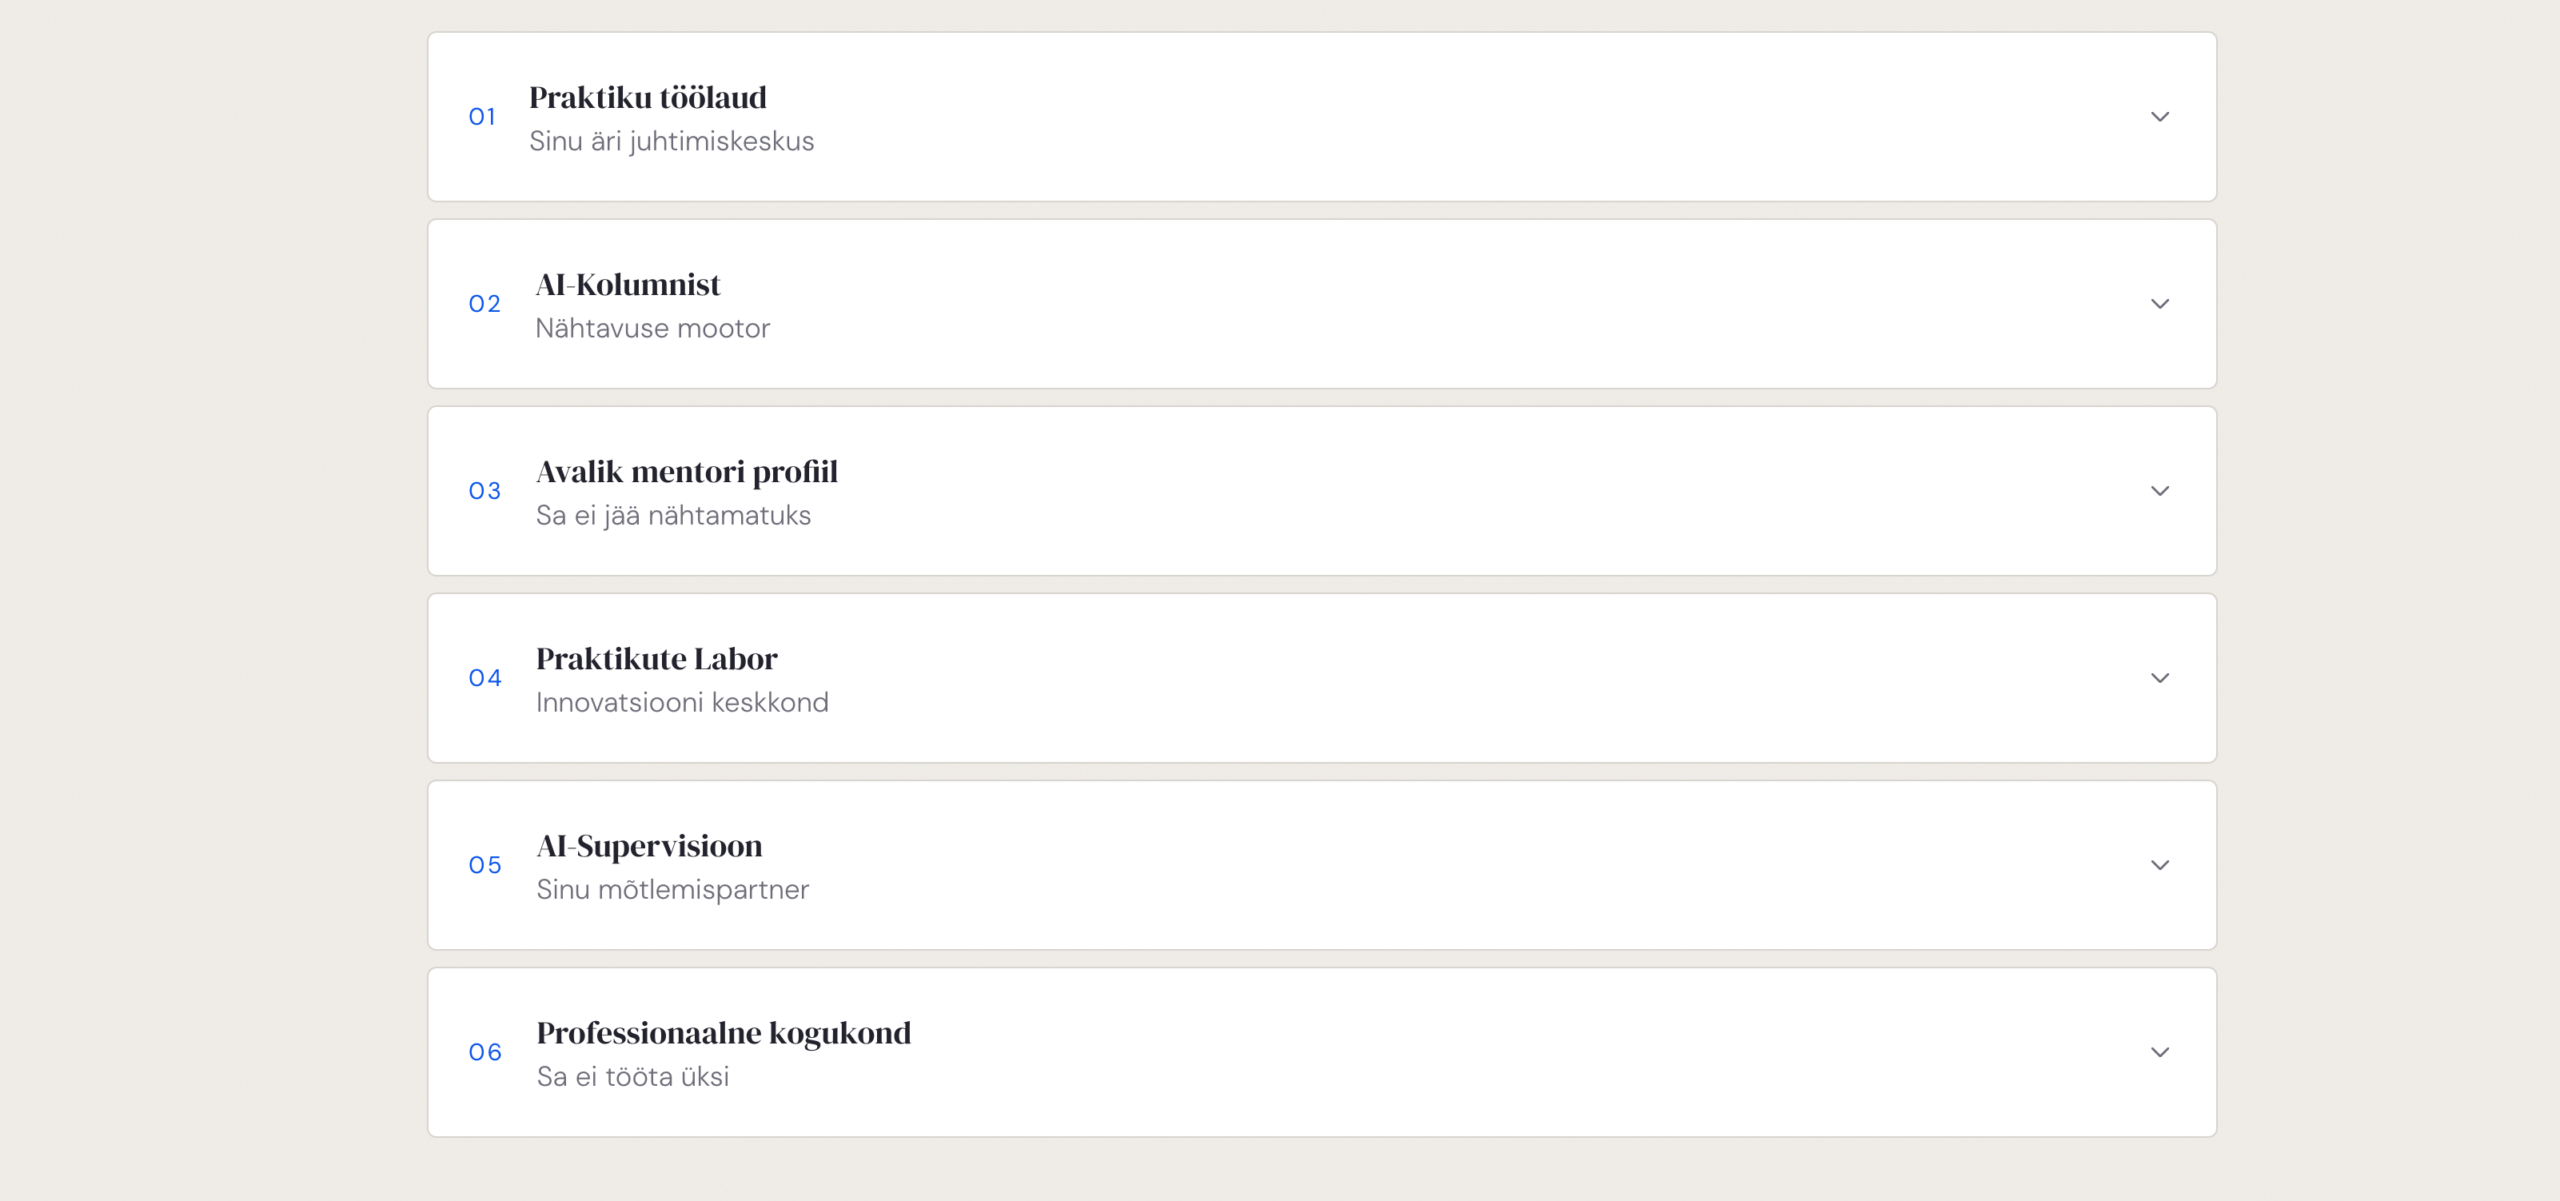Screen dimensions: 2560x1201
Task: Open AI-Supervisioon section via chevron
Action: (2159, 865)
